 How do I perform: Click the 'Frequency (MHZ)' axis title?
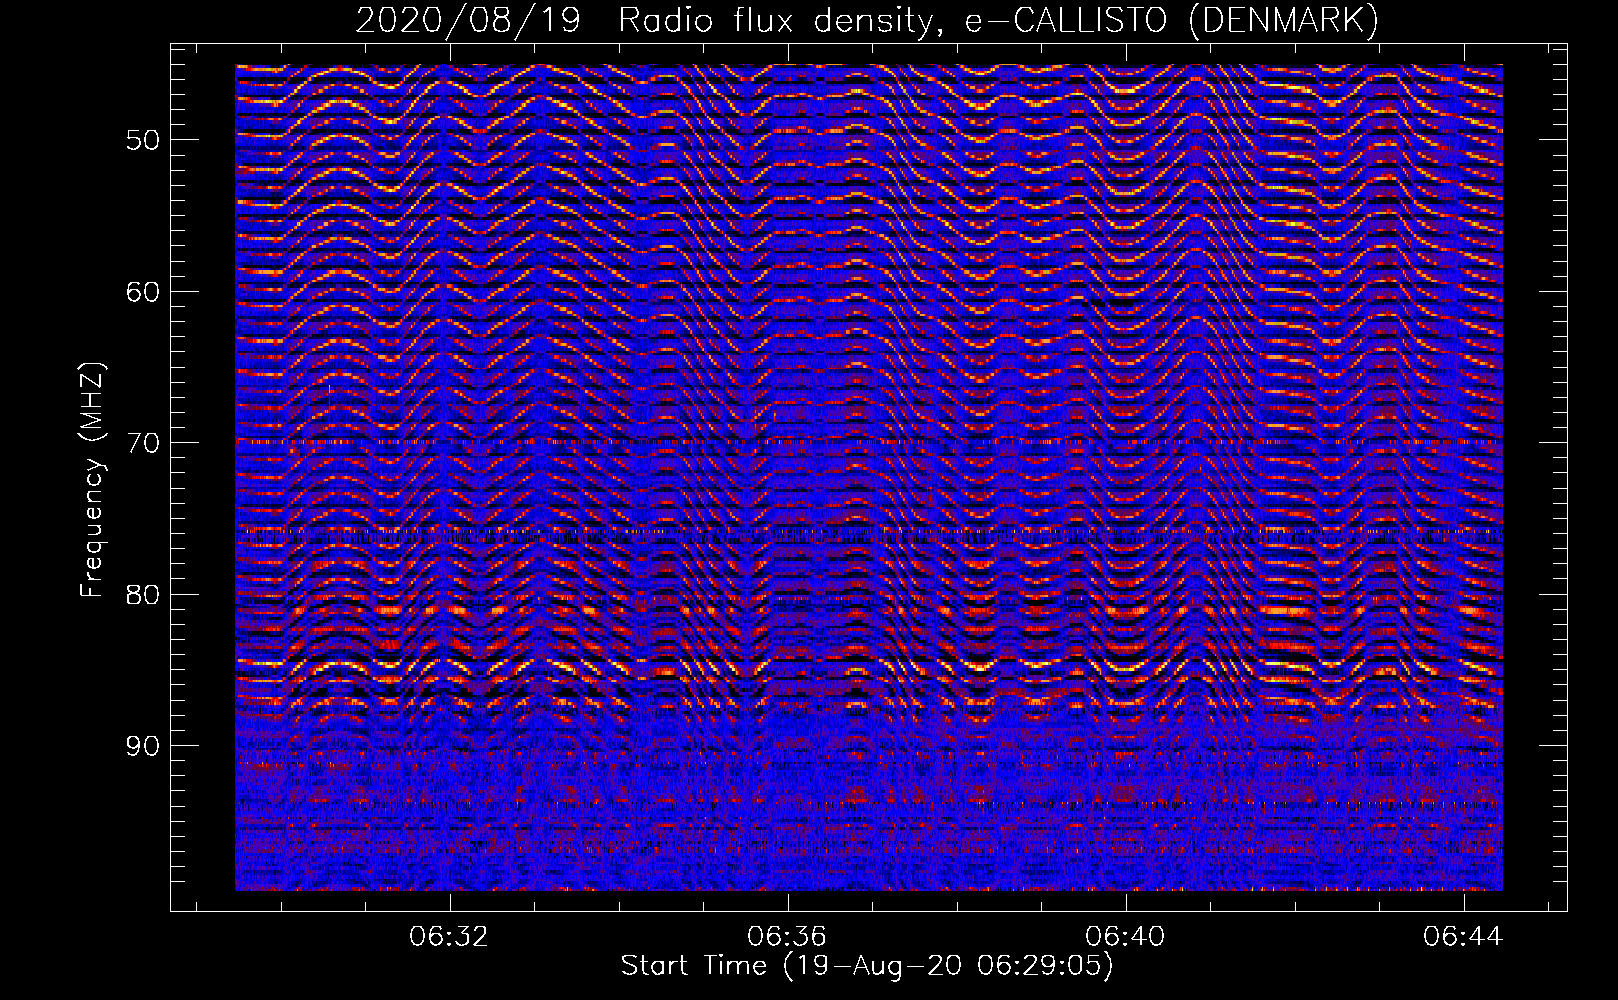point(92,480)
